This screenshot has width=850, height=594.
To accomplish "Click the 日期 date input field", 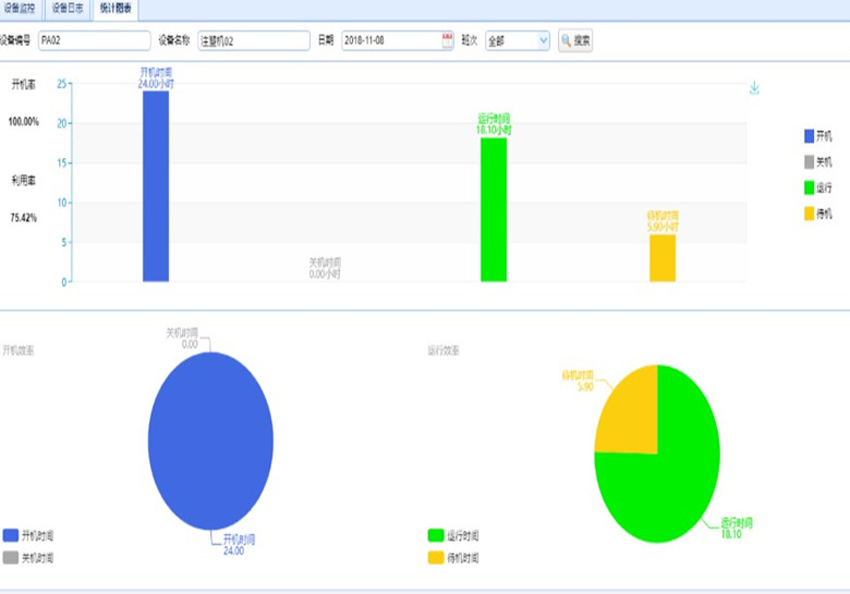I will pyautogui.click(x=391, y=41).
